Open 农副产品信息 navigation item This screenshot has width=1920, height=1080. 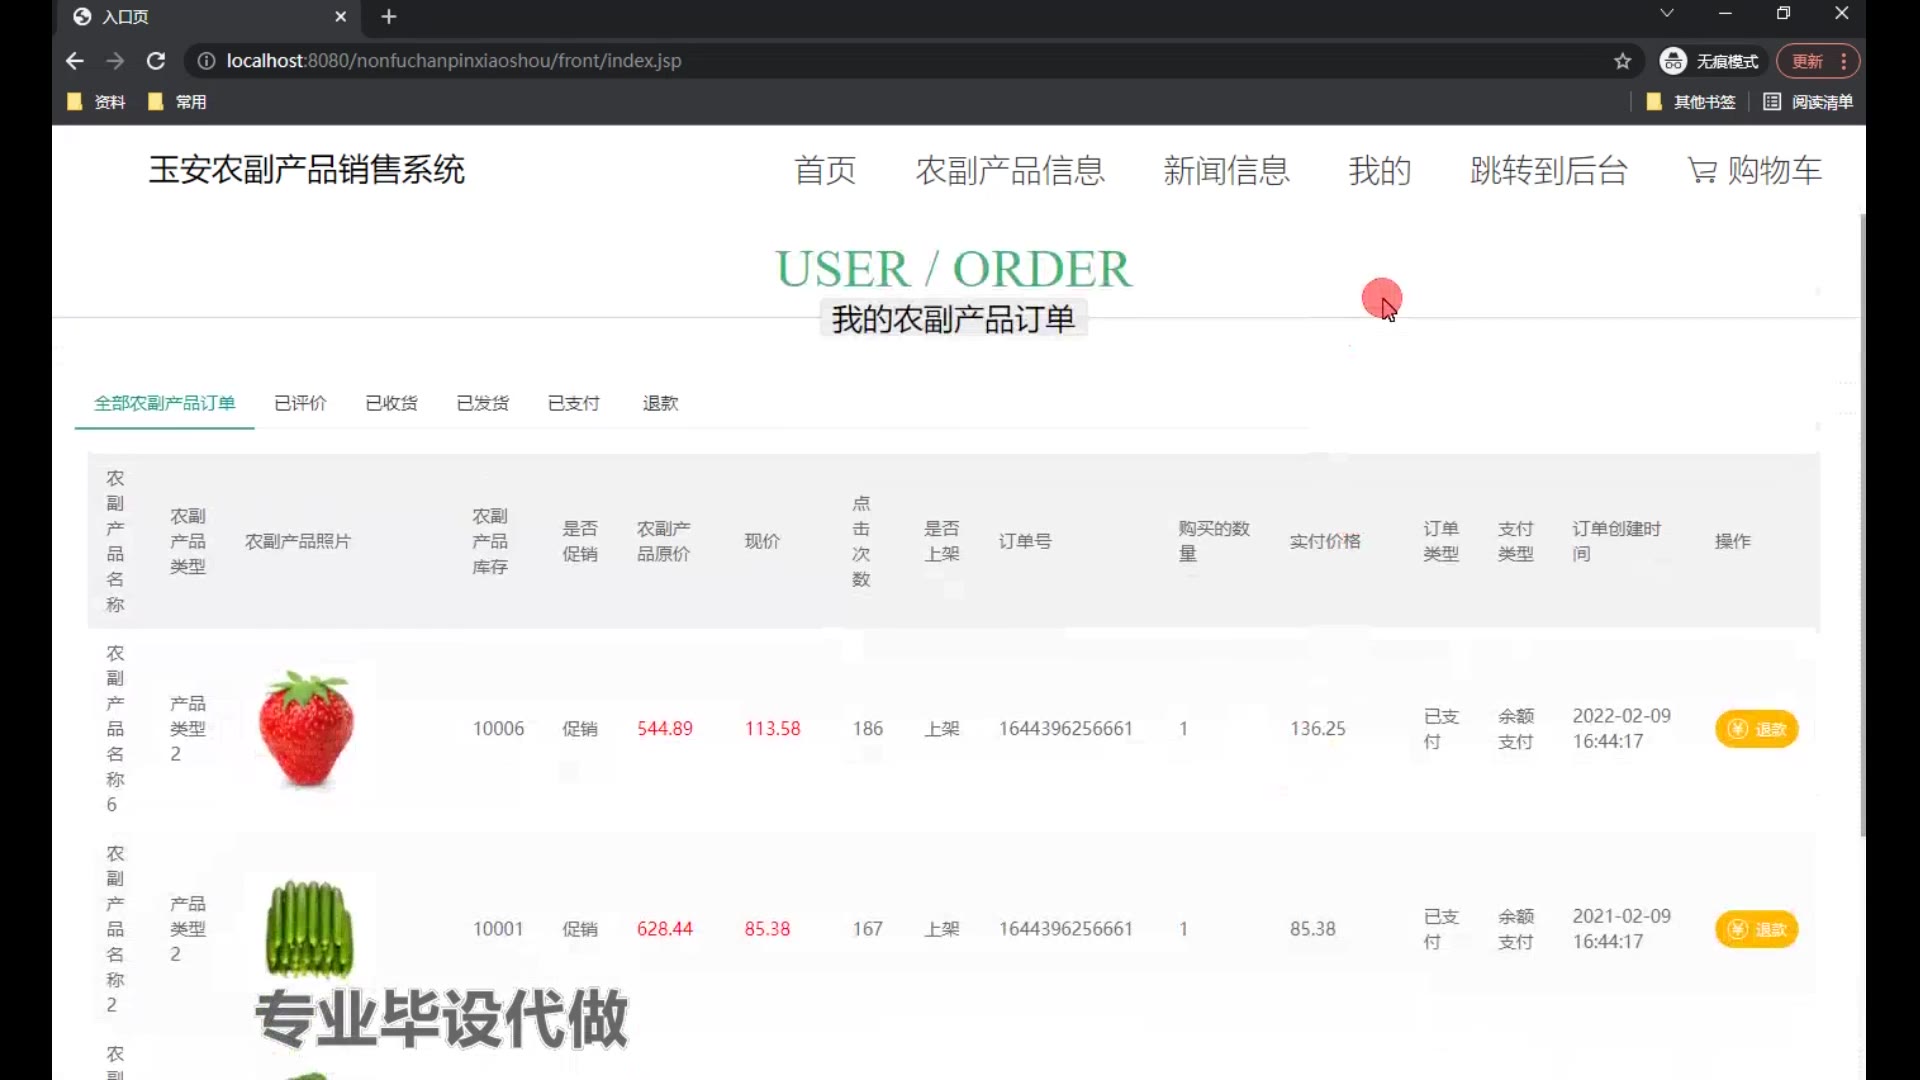coord(1010,171)
